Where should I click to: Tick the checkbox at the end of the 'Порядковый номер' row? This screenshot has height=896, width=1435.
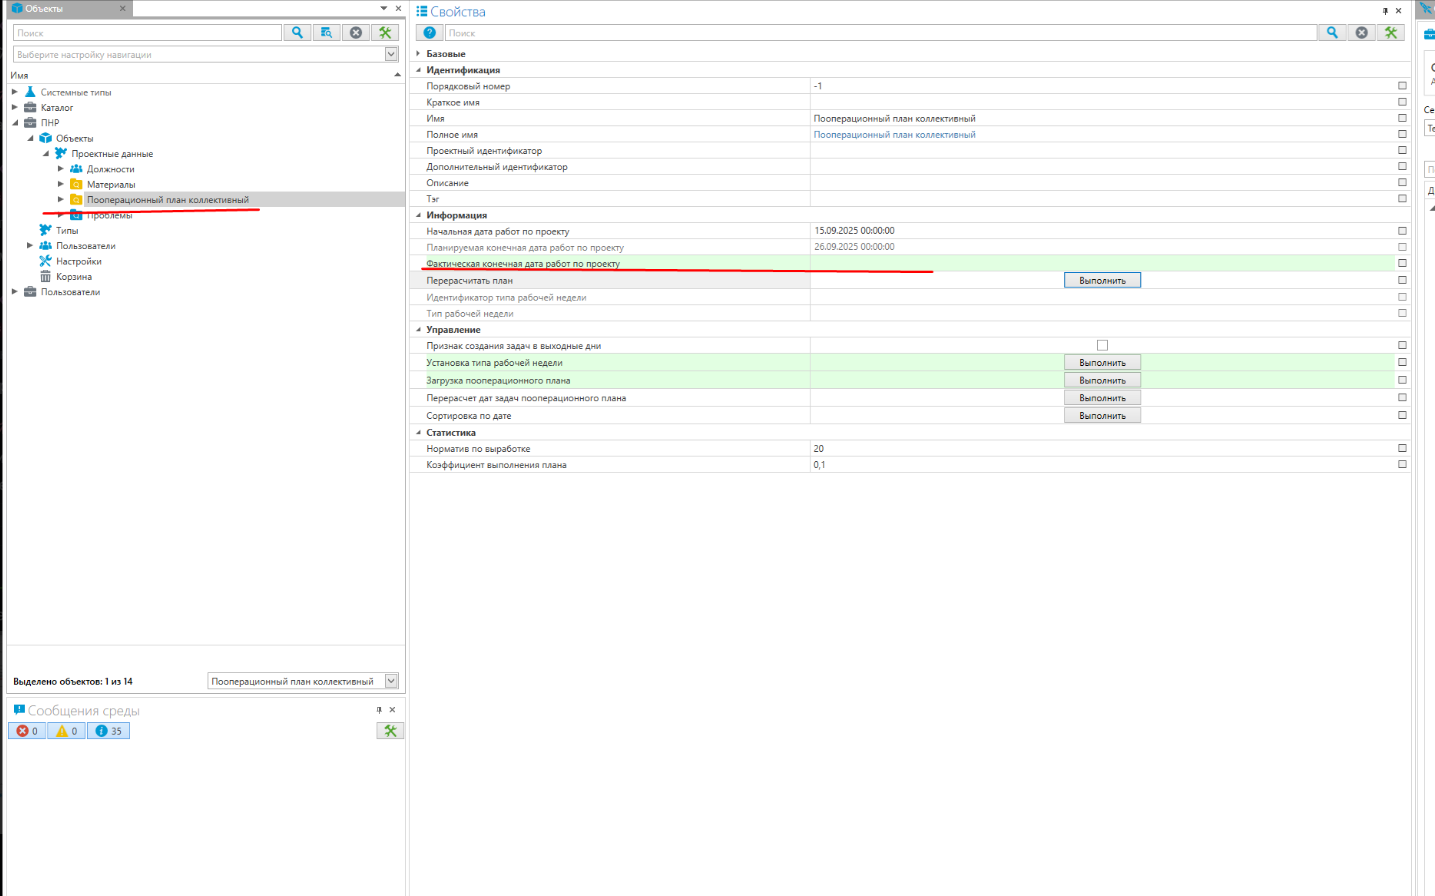pyautogui.click(x=1402, y=86)
